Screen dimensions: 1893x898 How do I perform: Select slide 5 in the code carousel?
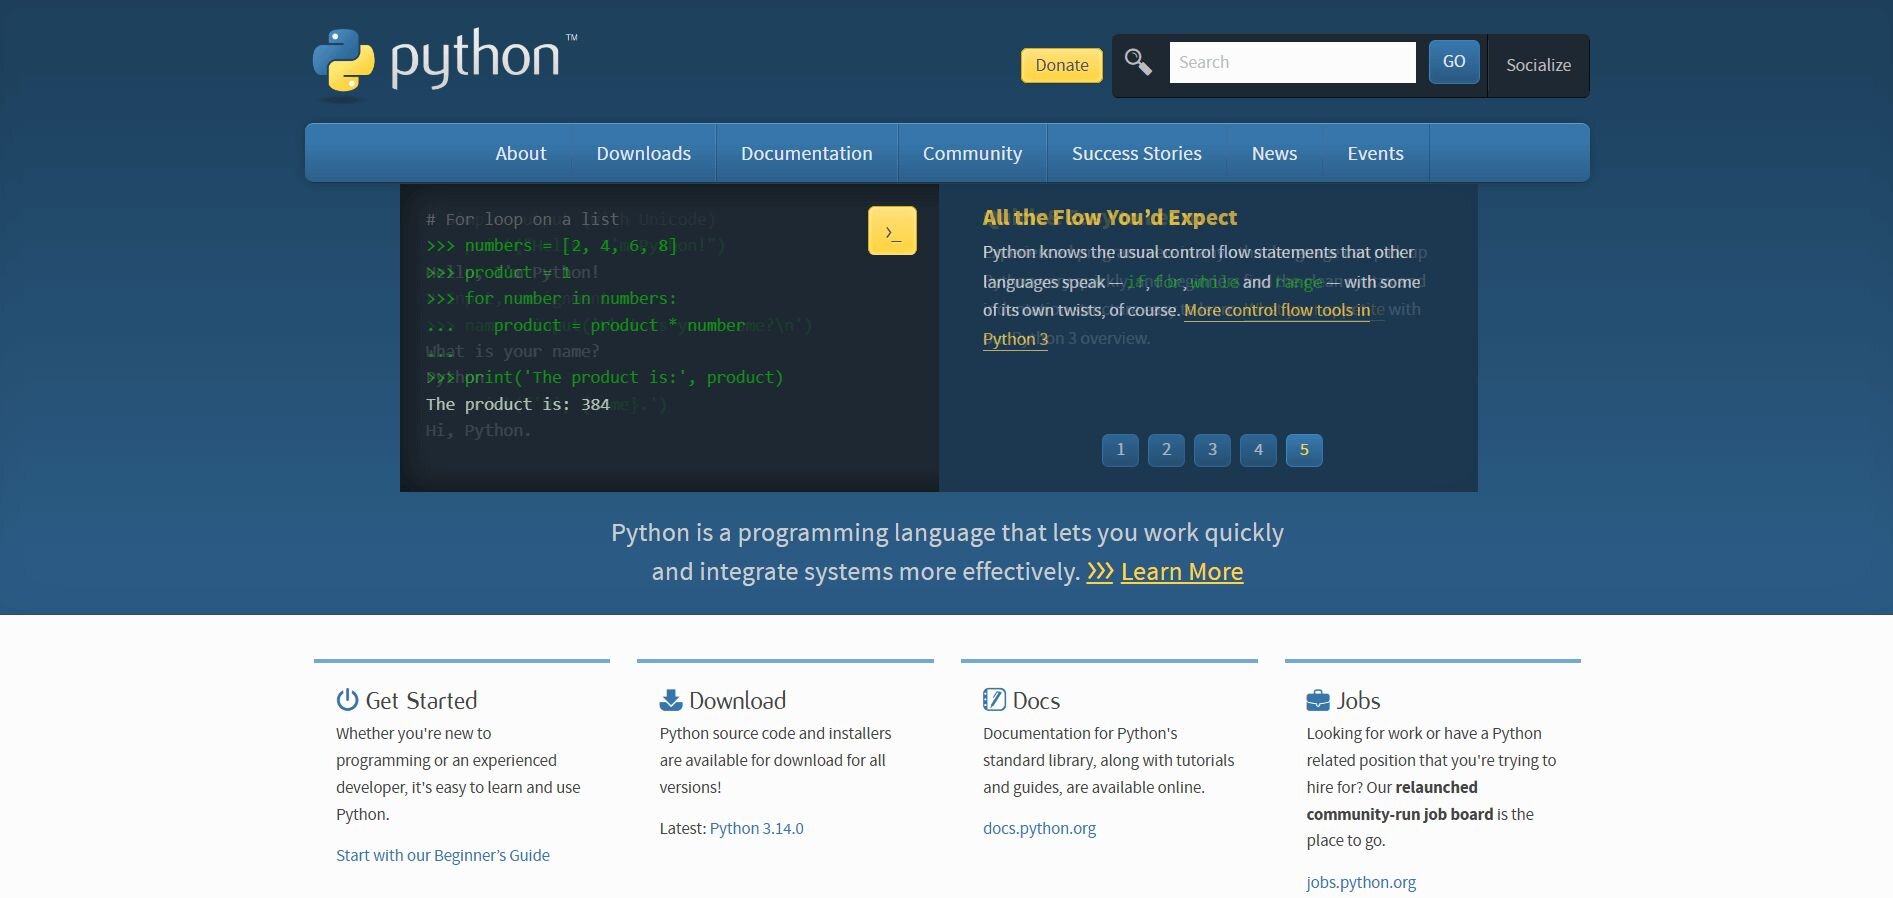(x=1304, y=450)
